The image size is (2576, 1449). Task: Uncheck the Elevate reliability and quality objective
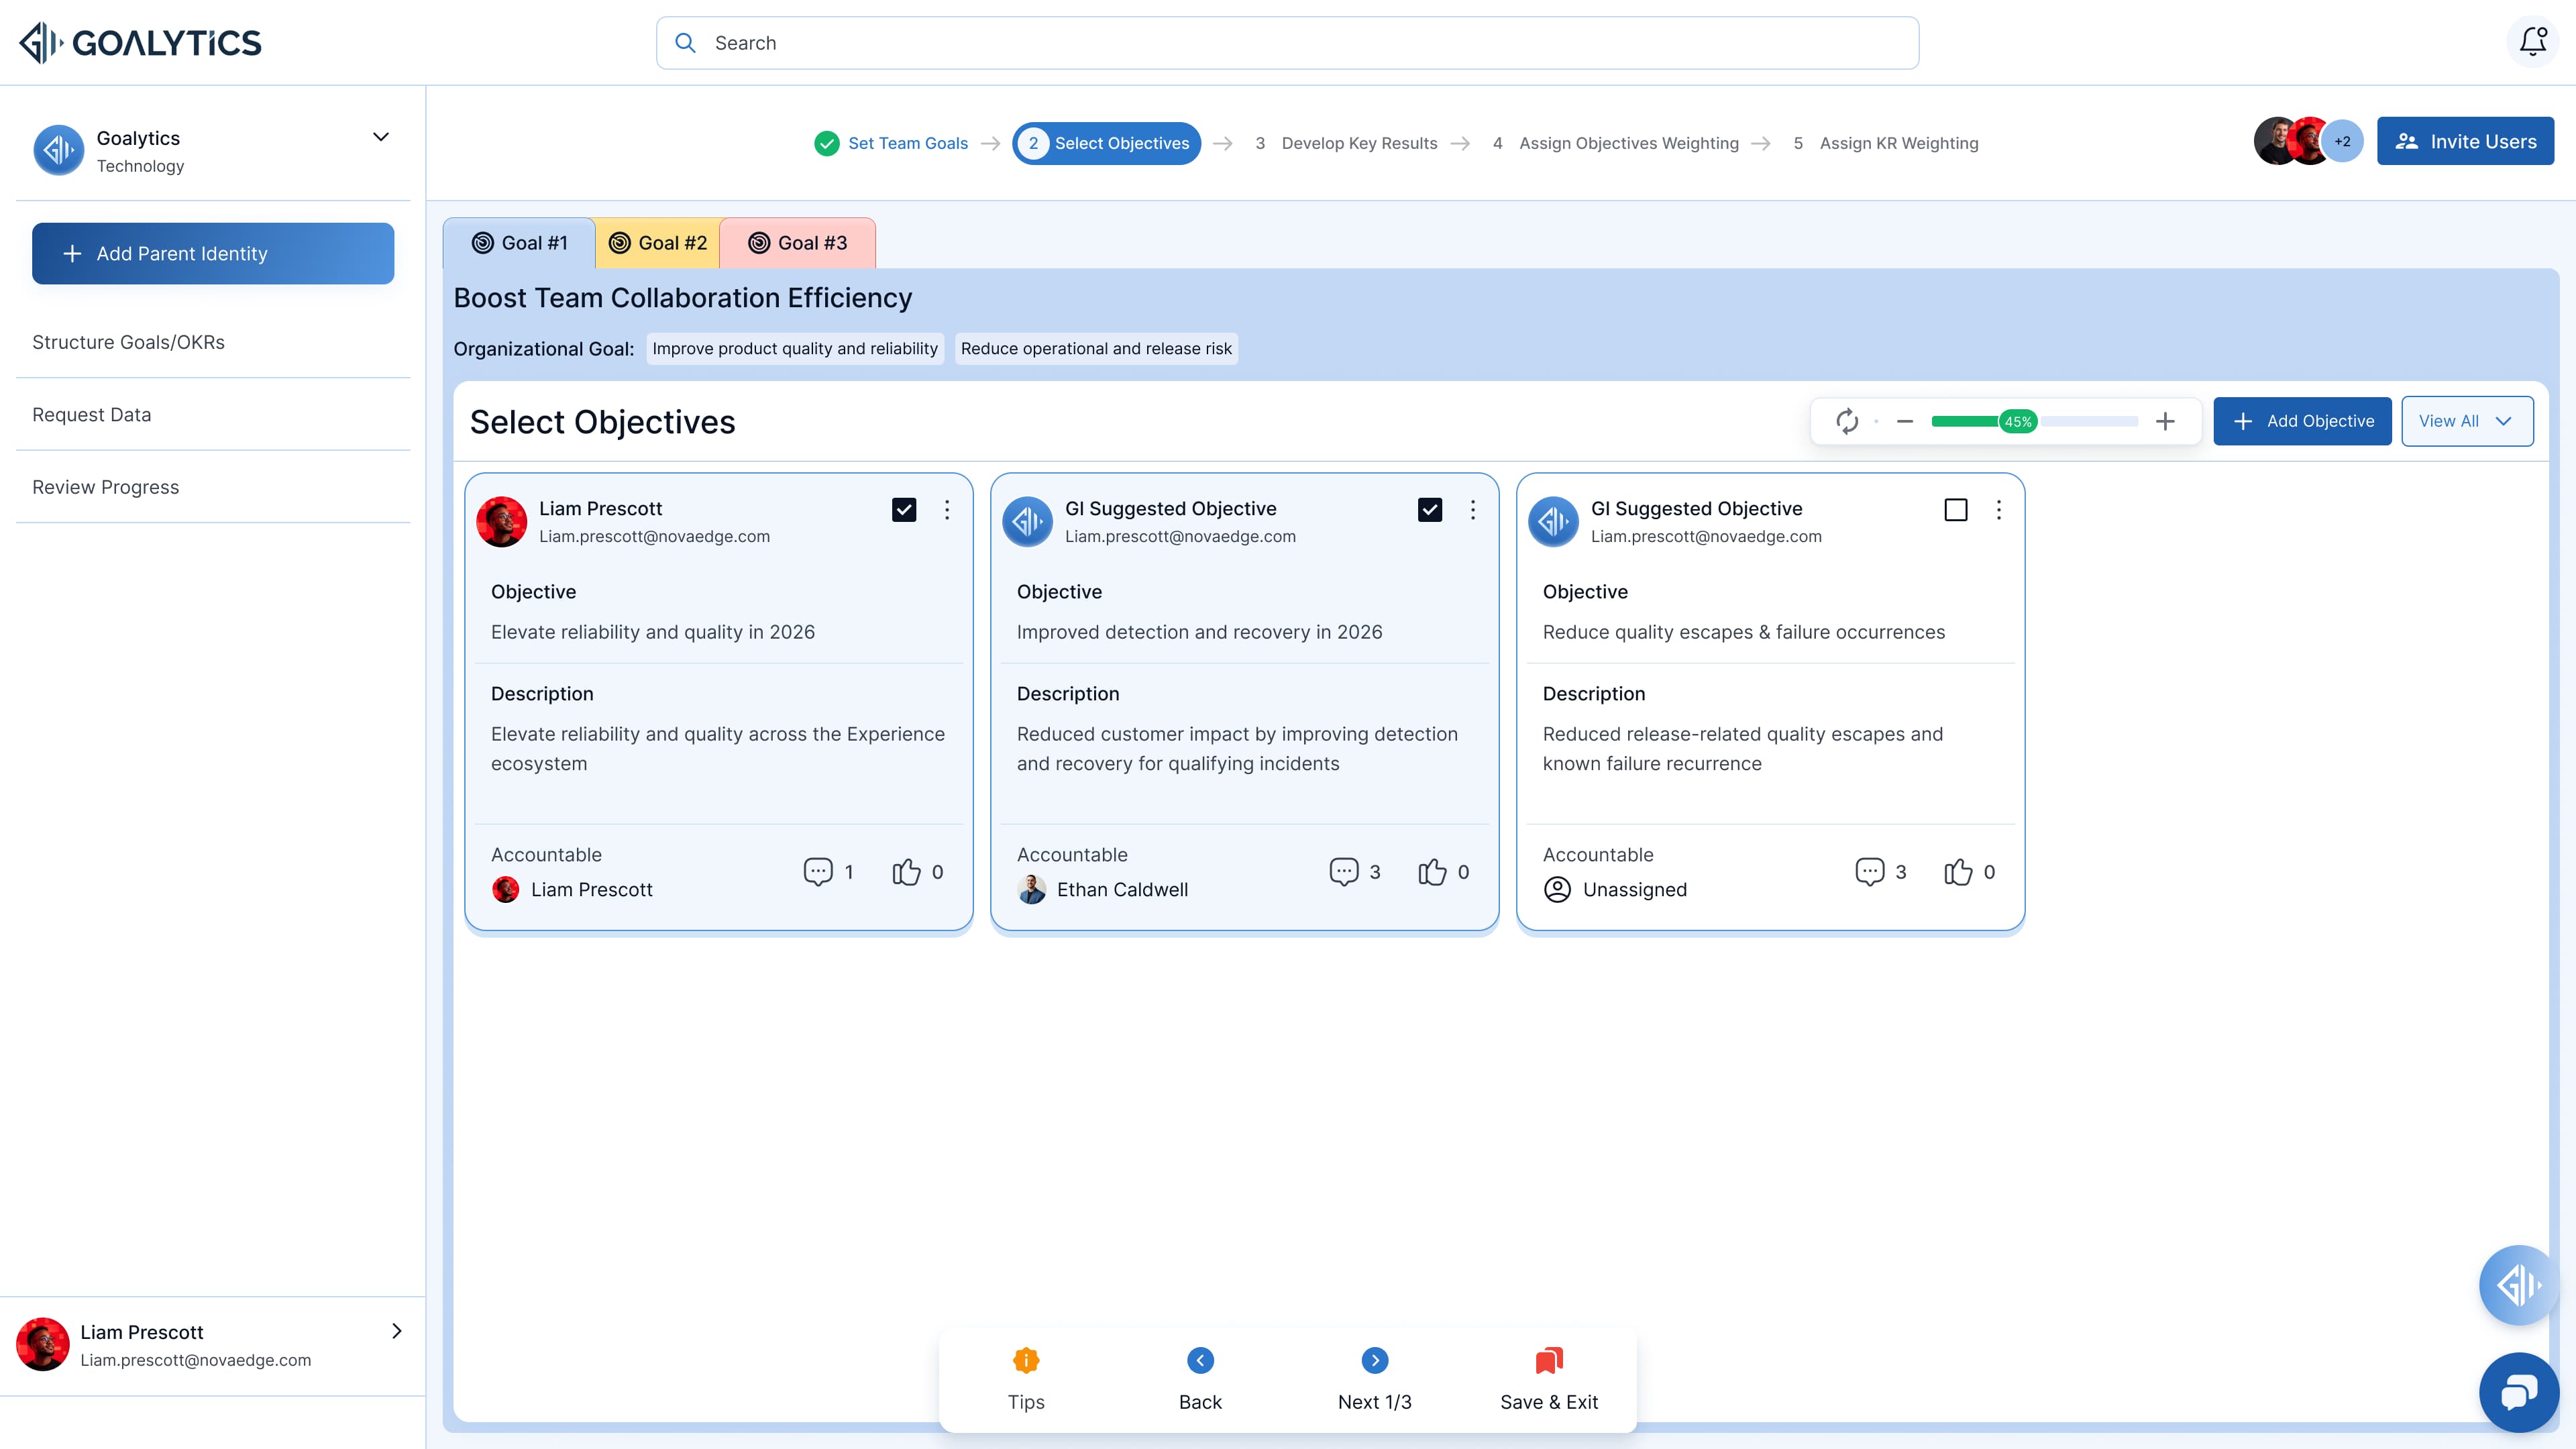(904, 510)
